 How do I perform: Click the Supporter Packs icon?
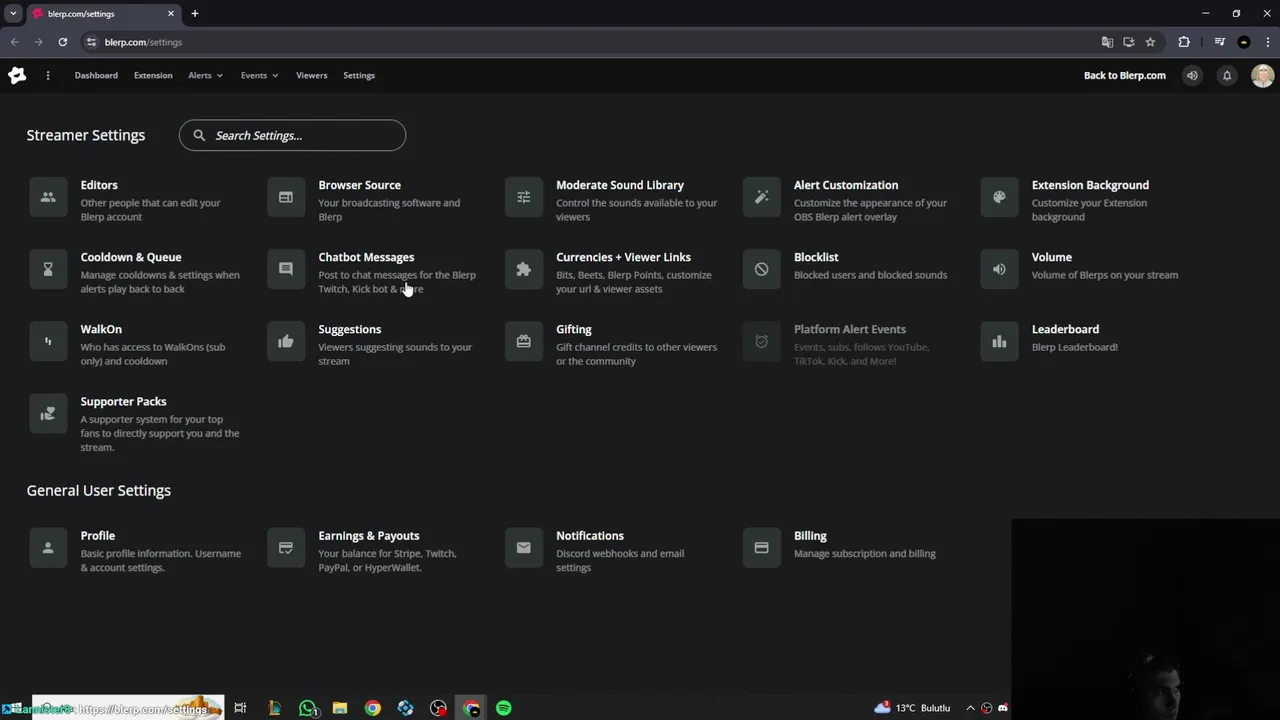[48, 413]
